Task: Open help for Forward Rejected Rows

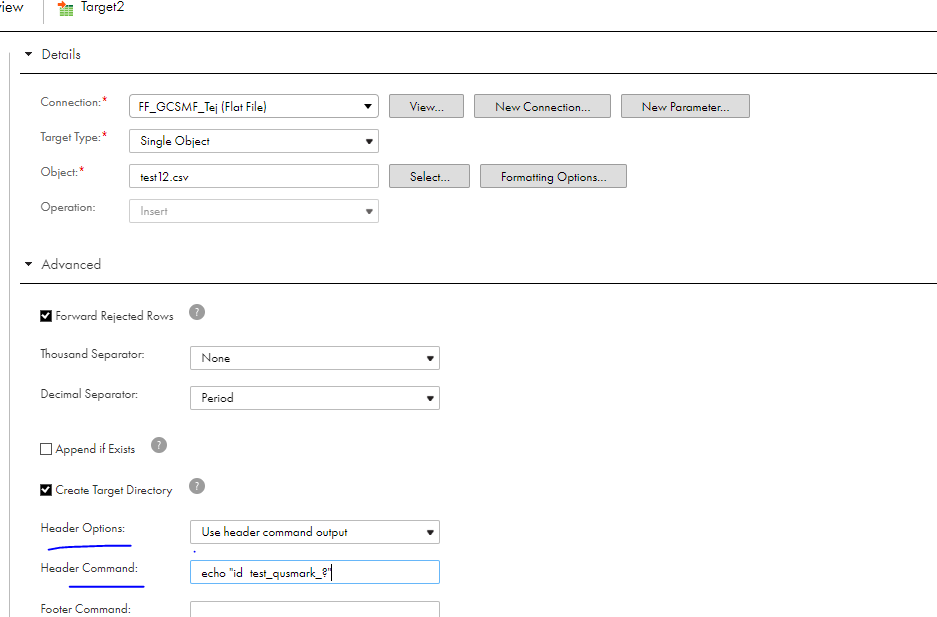Action: point(197,312)
